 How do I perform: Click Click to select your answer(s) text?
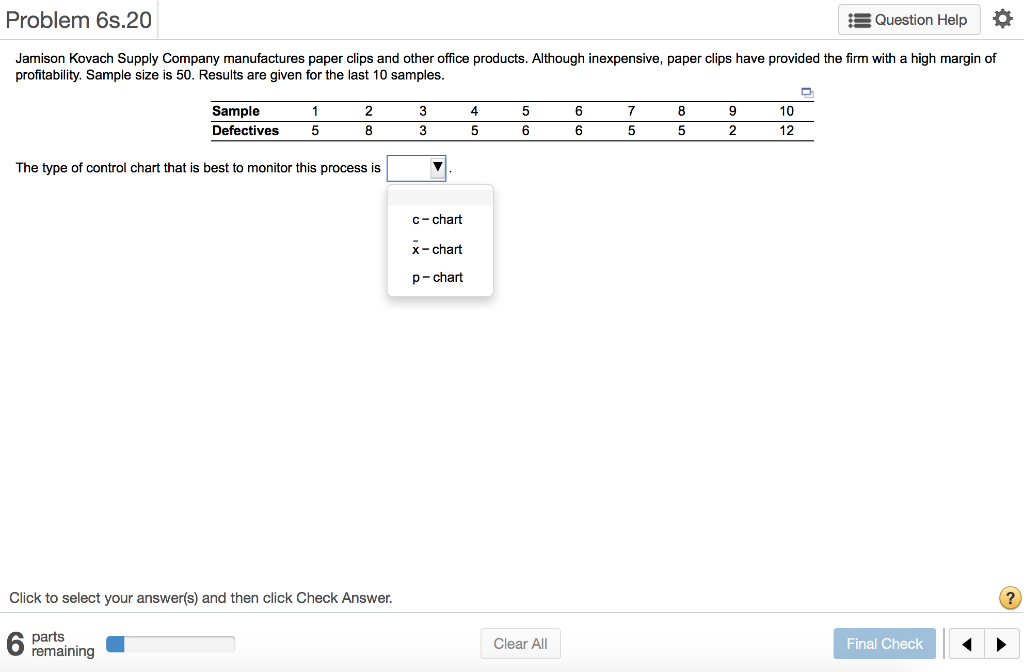(202, 598)
